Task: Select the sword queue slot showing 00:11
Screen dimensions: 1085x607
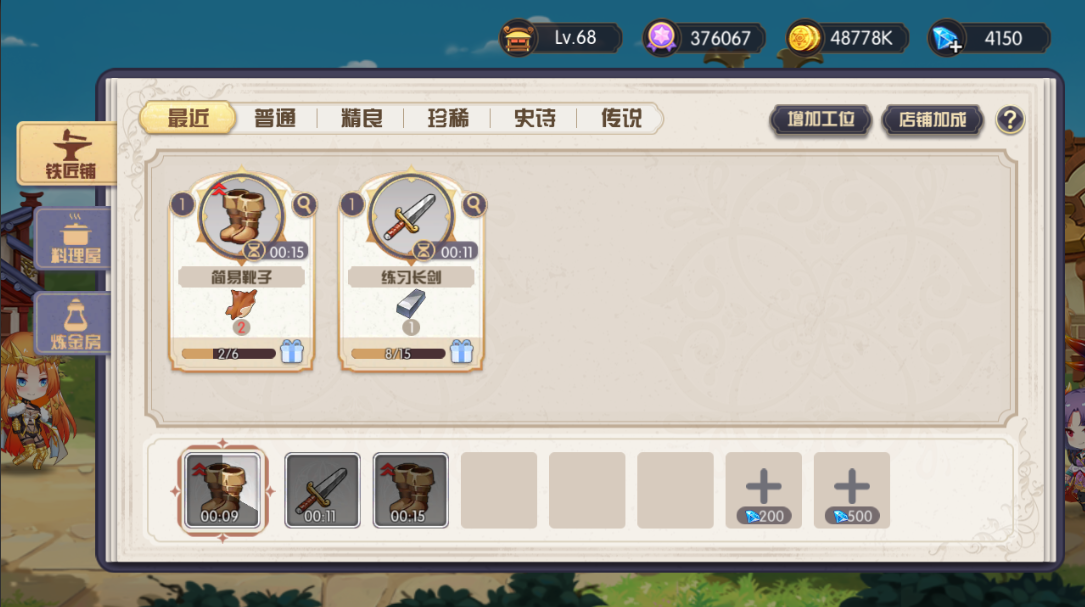Action: pyautogui.click(x=322, y=490)
